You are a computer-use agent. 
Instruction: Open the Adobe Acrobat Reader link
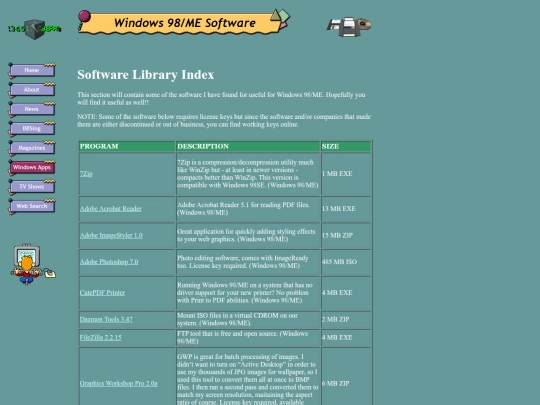(111, 209)
